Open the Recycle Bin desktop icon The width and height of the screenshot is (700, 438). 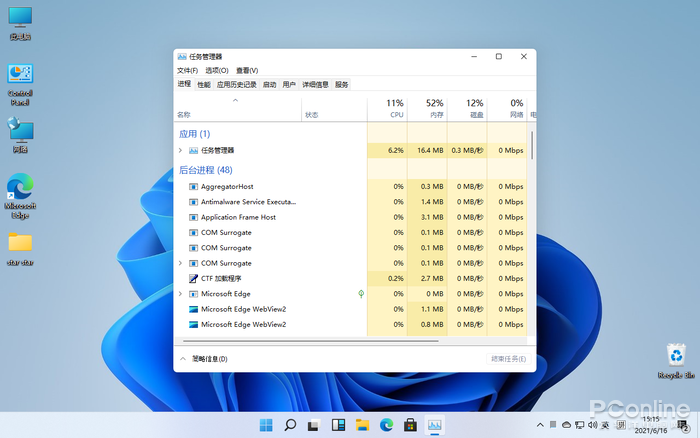click(676, 356)
